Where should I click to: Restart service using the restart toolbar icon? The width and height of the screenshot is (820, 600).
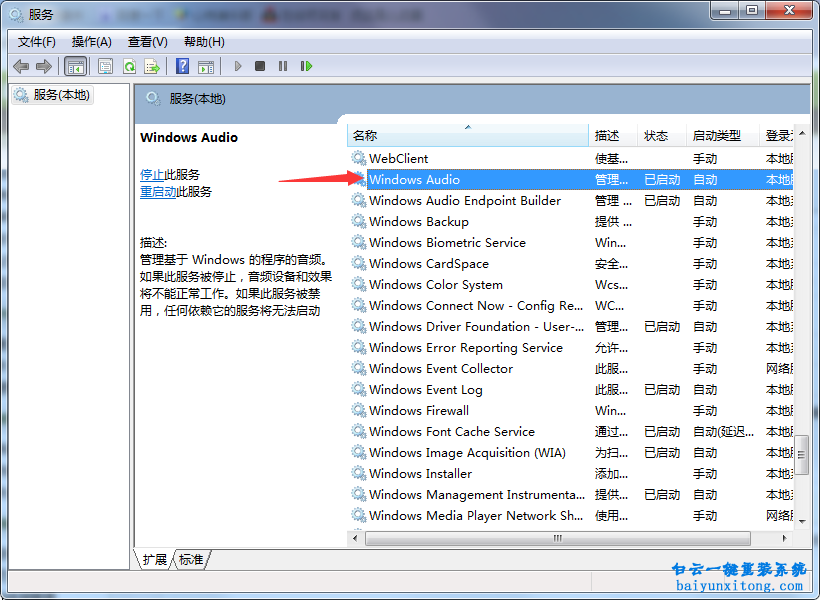(306, 66)
